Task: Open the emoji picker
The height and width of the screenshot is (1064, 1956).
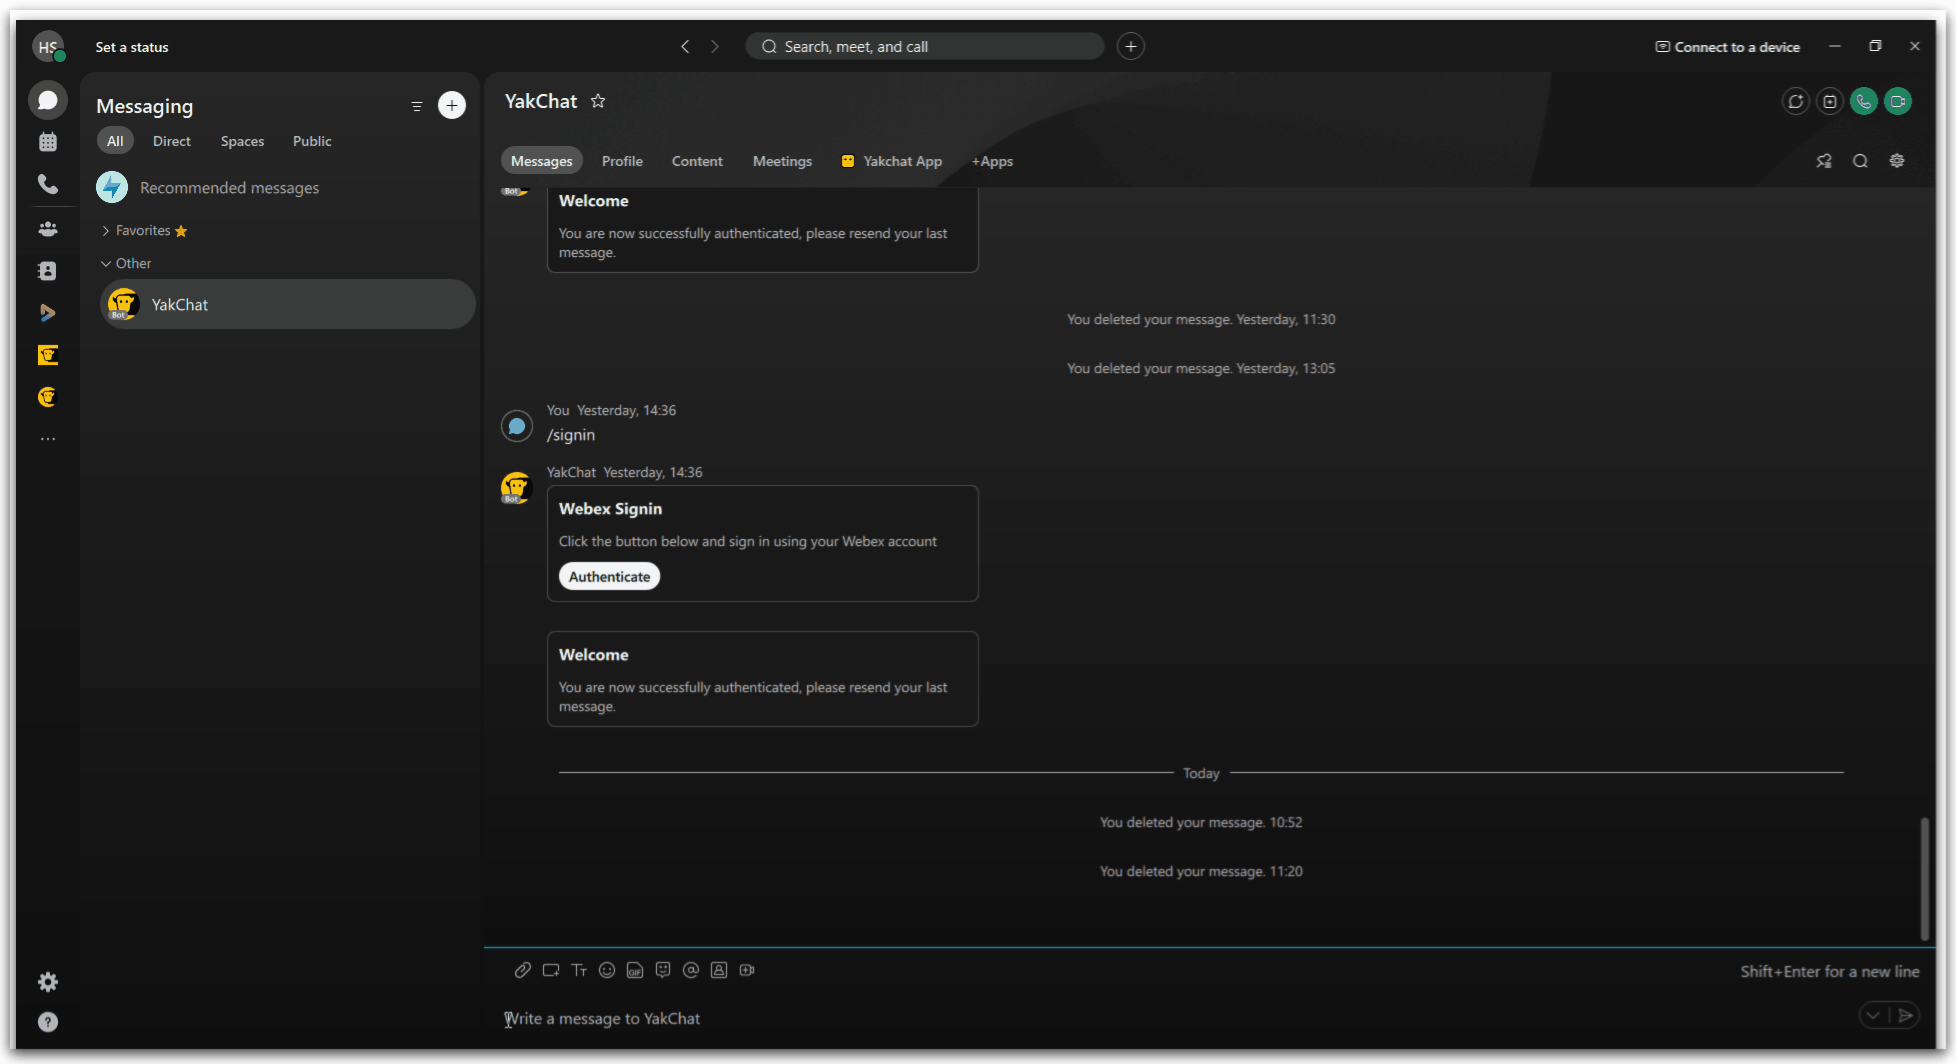Action: pos(607,970)
